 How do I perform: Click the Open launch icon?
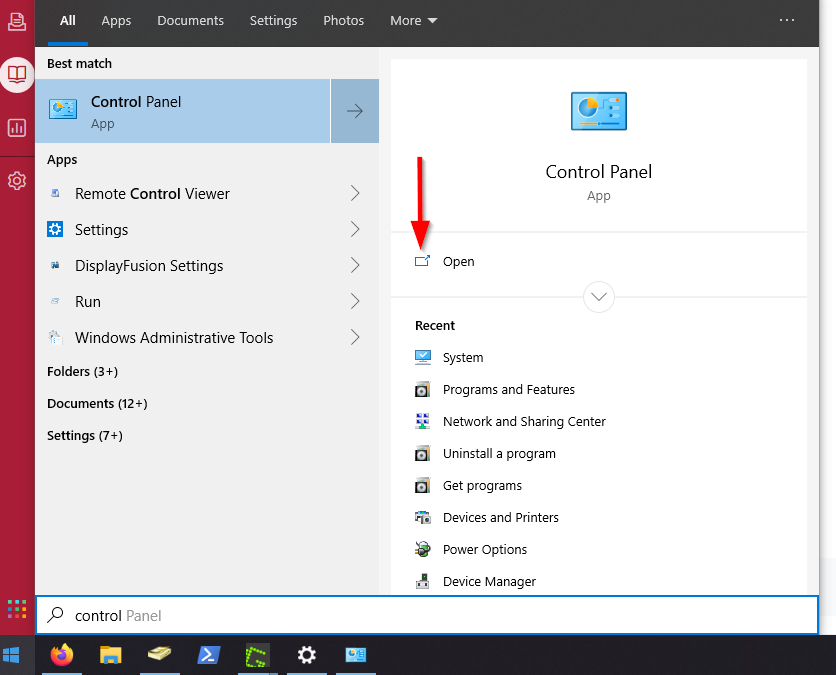422,261
